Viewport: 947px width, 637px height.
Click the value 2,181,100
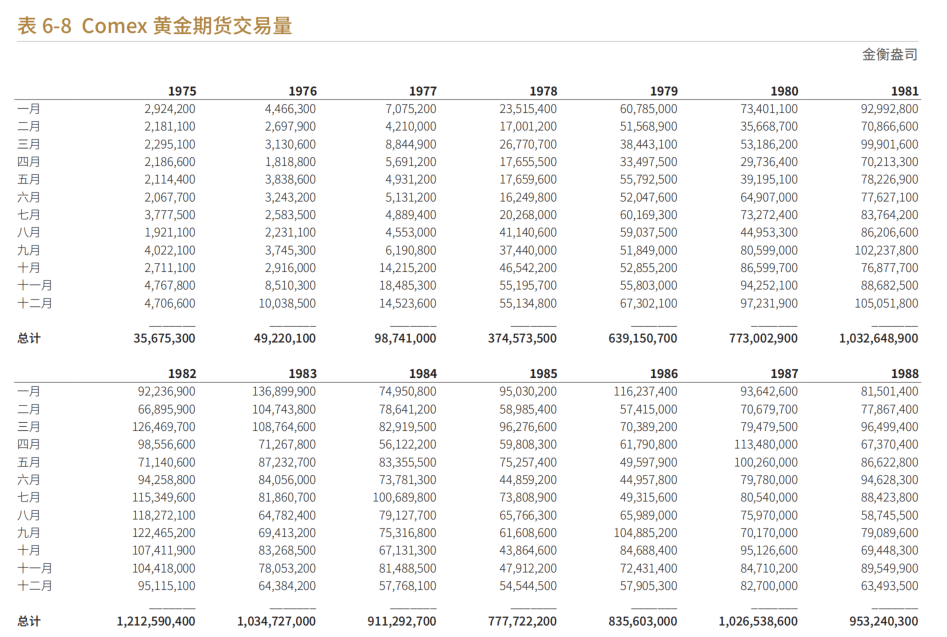[x=170, y=126]
